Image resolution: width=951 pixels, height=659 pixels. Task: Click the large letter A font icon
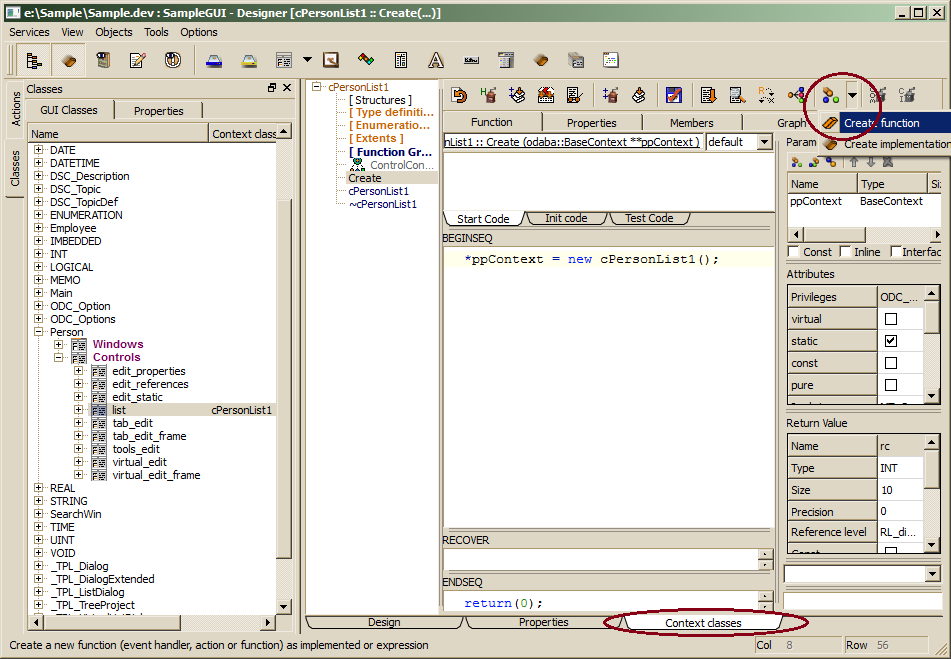pyautogui.click(x=436, y=60)
